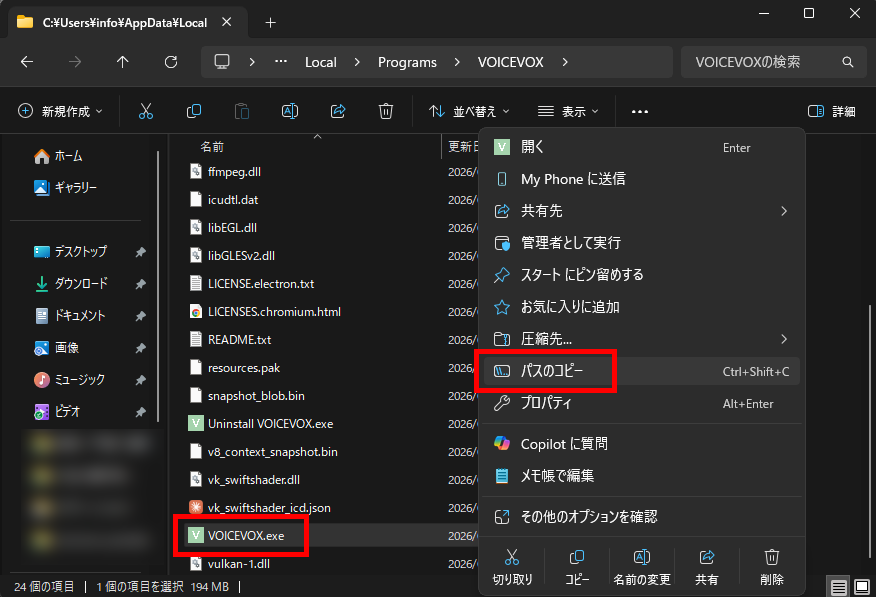Expand the 共有先 submenu
The height and width of the screenshot is (597, 876).
(784, 211)
